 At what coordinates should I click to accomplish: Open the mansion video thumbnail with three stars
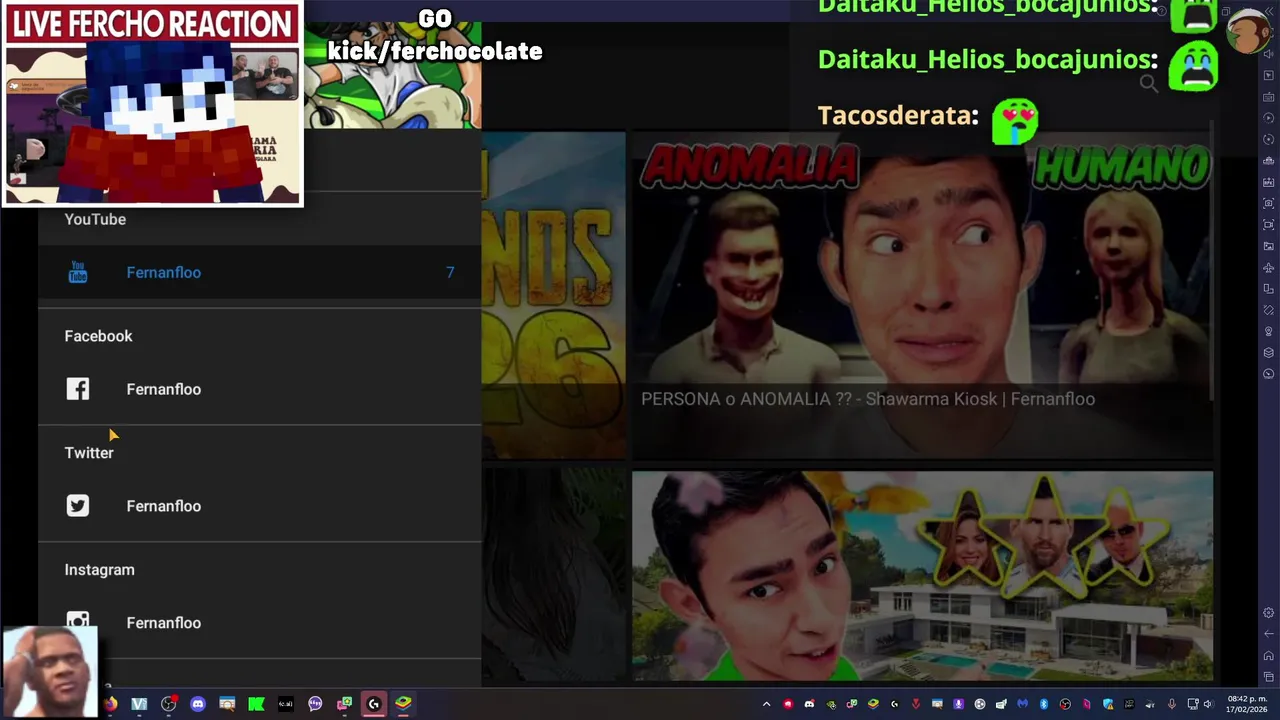point(922,576)
